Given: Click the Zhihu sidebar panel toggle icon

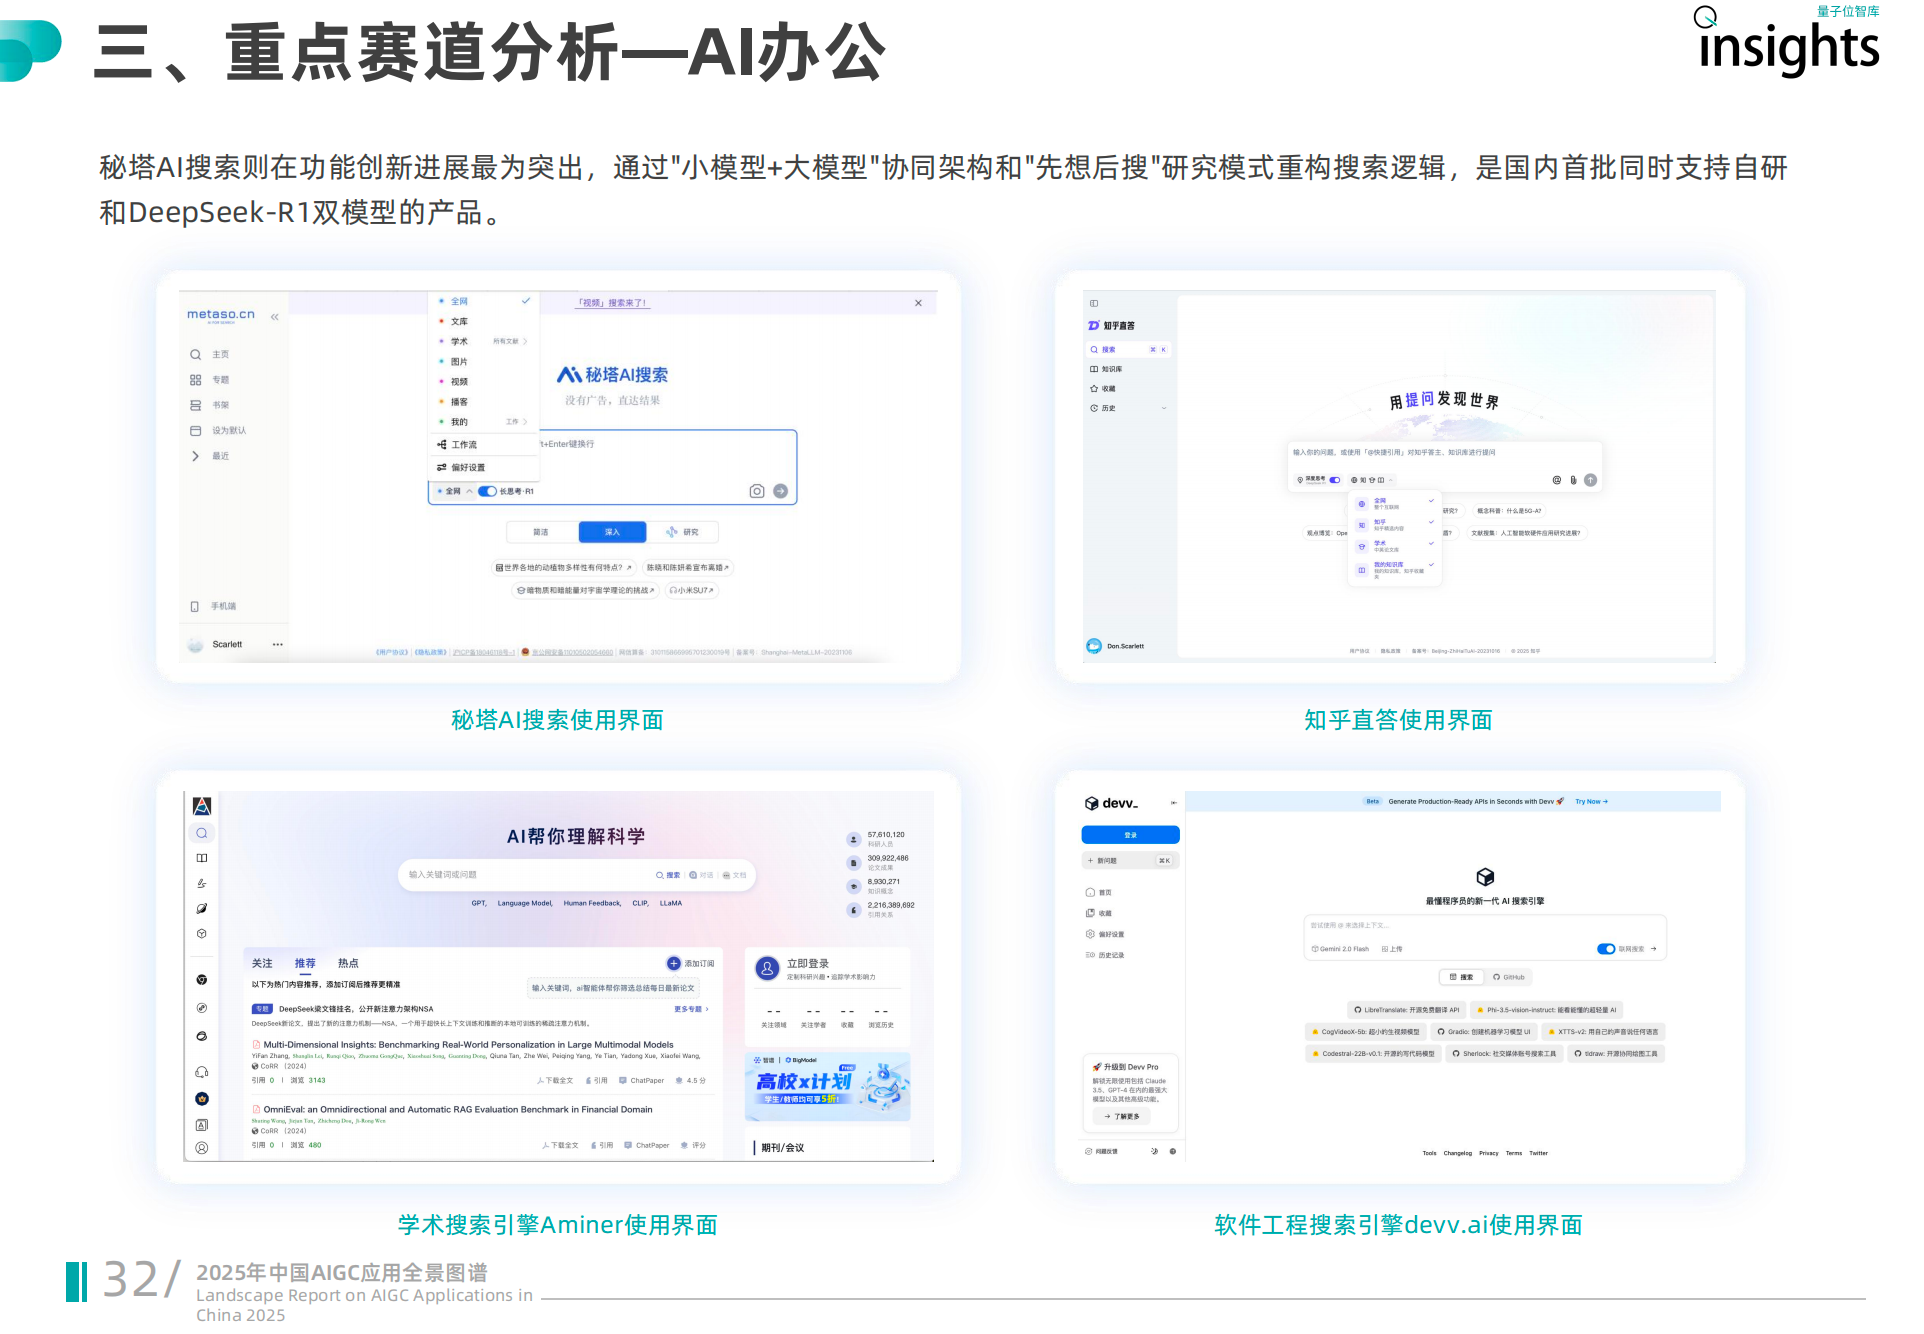Looking at the screenshot, I should 1094,303.
